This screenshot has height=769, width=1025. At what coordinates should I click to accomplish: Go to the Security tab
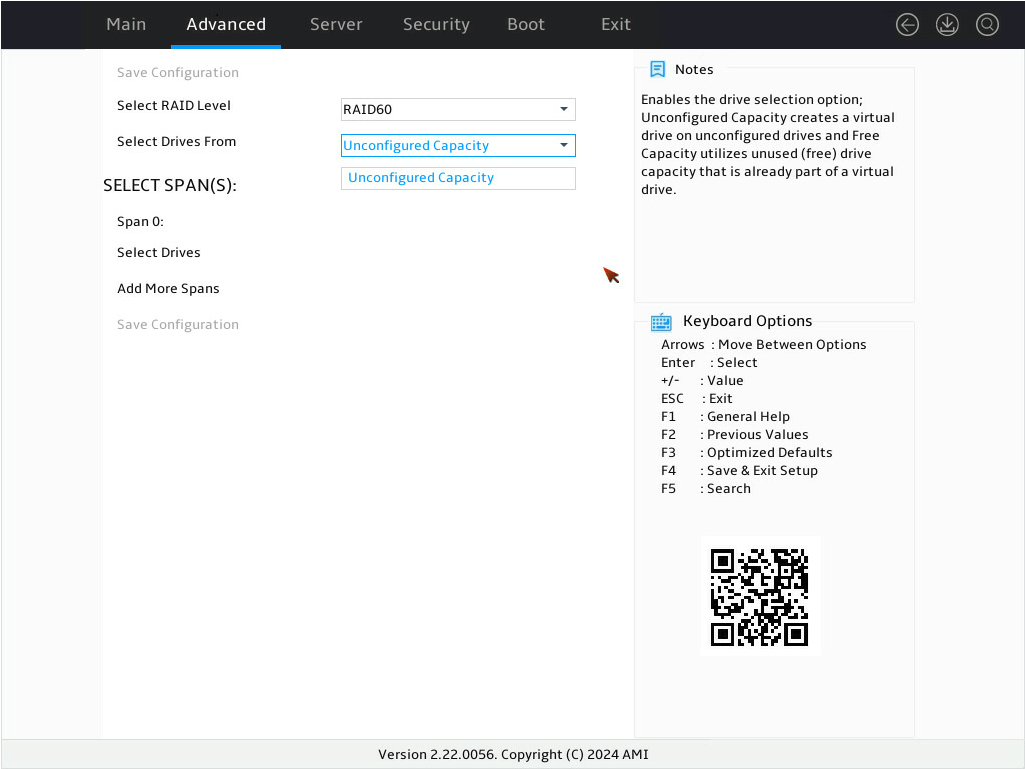[436, 24]
